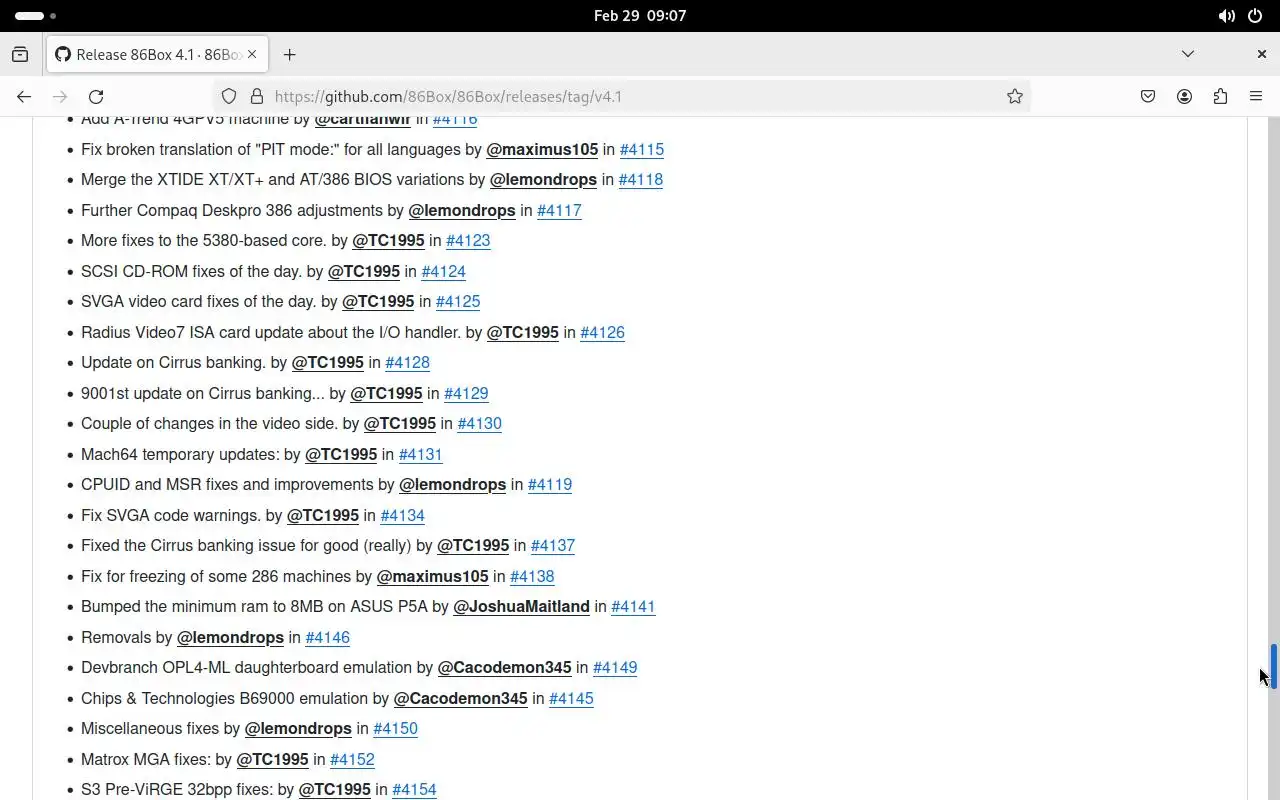
Task: Visit @TC1995 profile on S3 Pre-ViRGE line
Action: click(x=335, y=790)
